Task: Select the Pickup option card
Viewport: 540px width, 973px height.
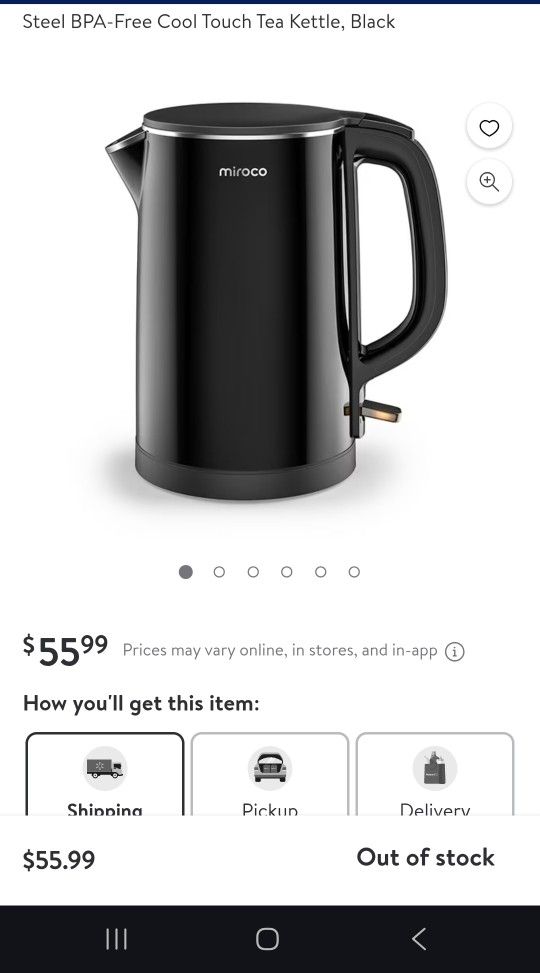Action: 270,774
